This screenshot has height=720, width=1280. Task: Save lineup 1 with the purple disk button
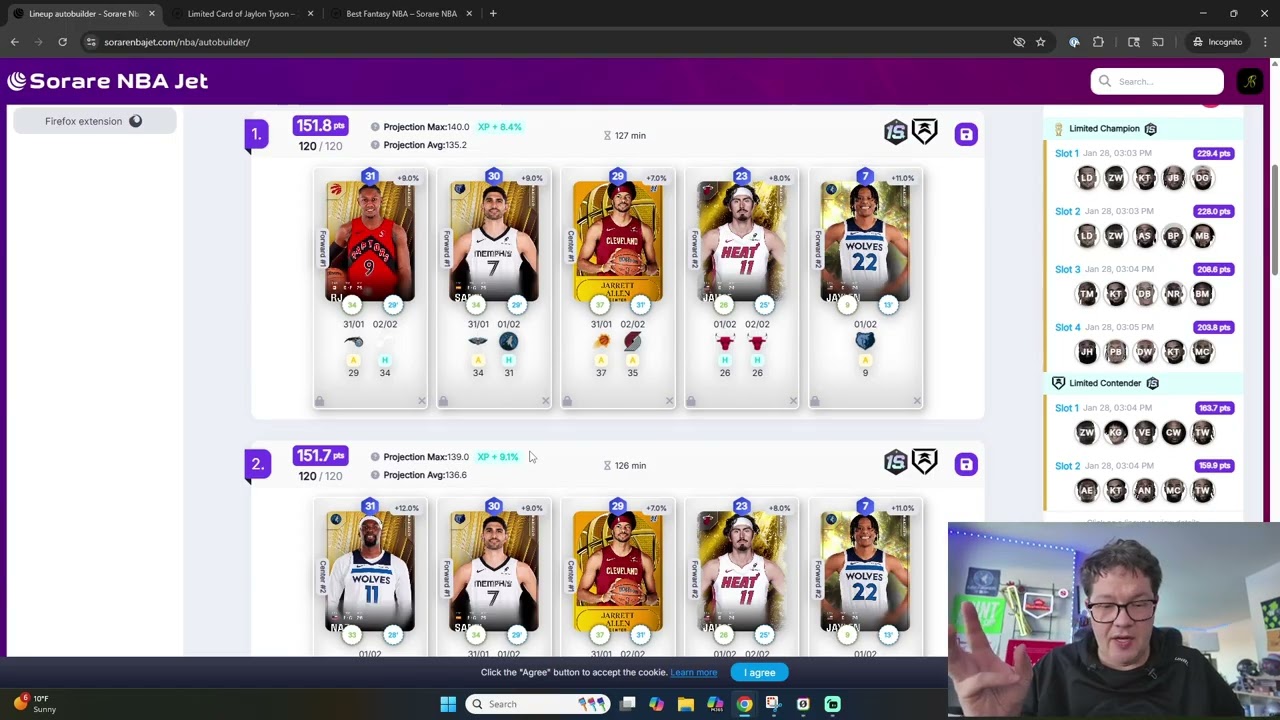tap(965, 134)
